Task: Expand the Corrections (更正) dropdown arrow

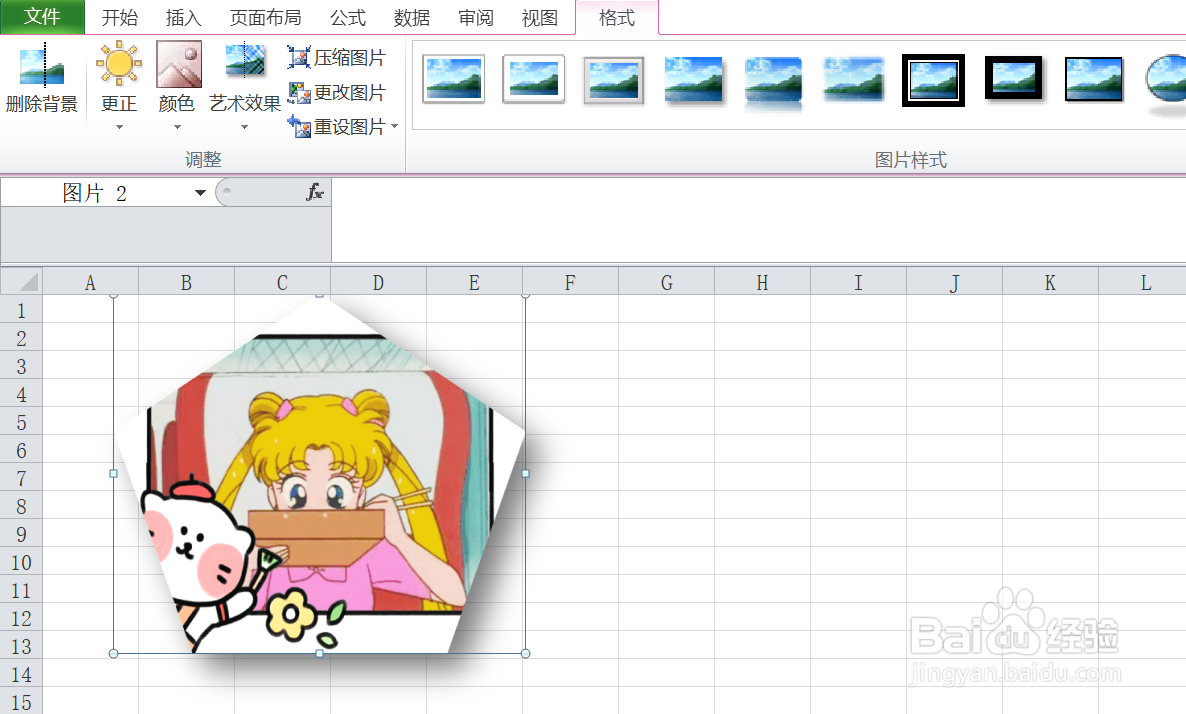Action: click(x=120, y=127)
